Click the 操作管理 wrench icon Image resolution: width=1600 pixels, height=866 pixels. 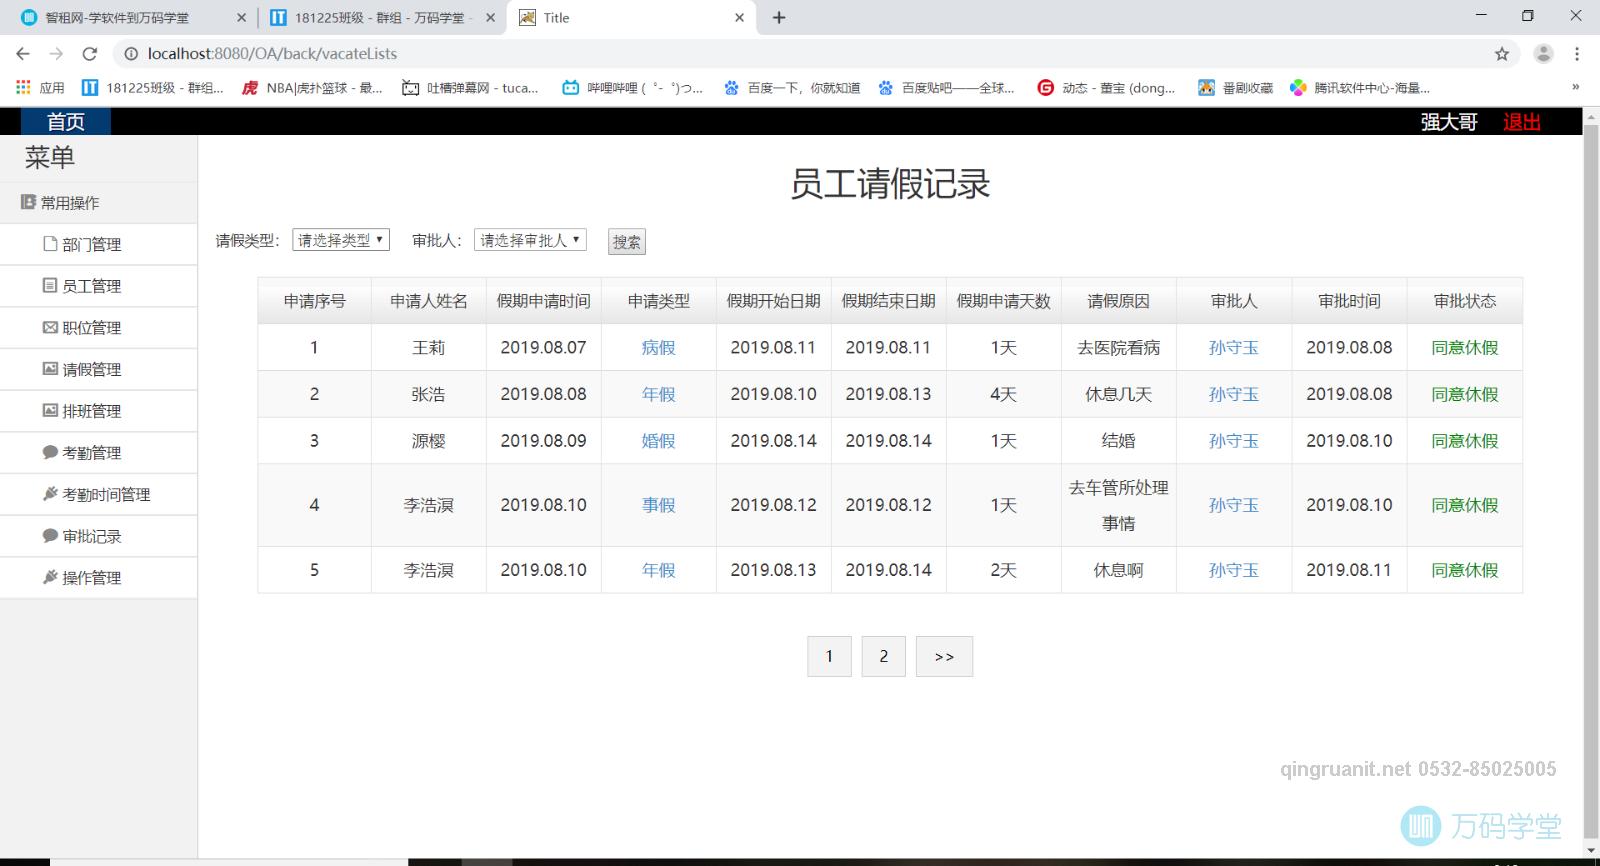coord(50,577)
